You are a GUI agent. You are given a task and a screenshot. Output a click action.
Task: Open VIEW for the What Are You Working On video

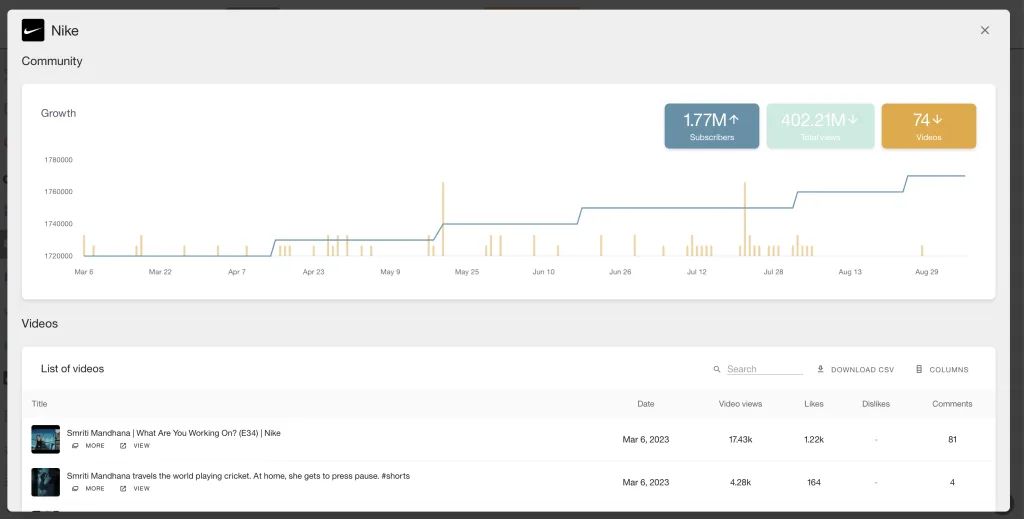(135, 446)
